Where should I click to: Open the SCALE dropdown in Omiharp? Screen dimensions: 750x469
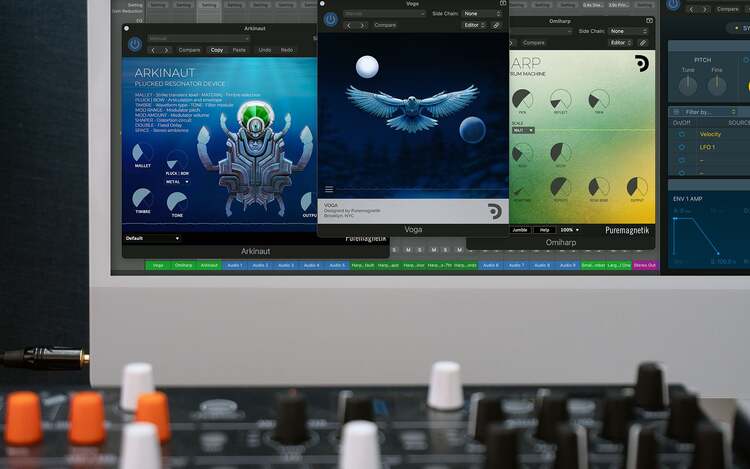pos(523,131)
